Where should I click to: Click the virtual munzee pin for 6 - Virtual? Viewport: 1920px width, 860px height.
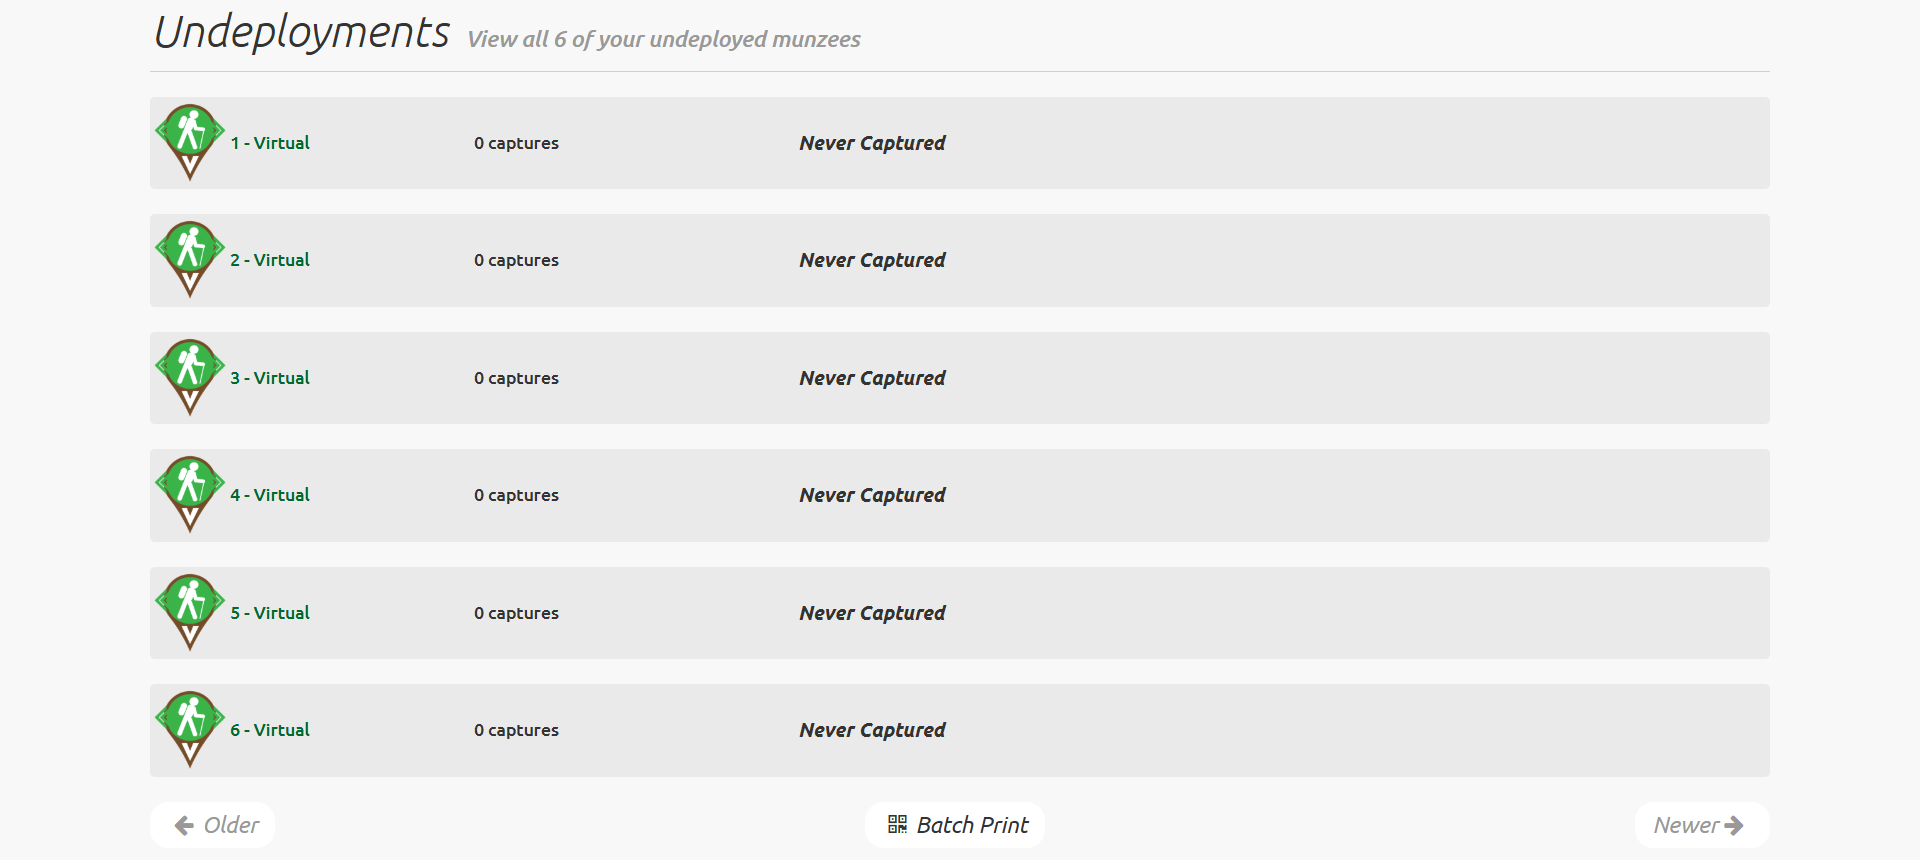pos(190,726)
